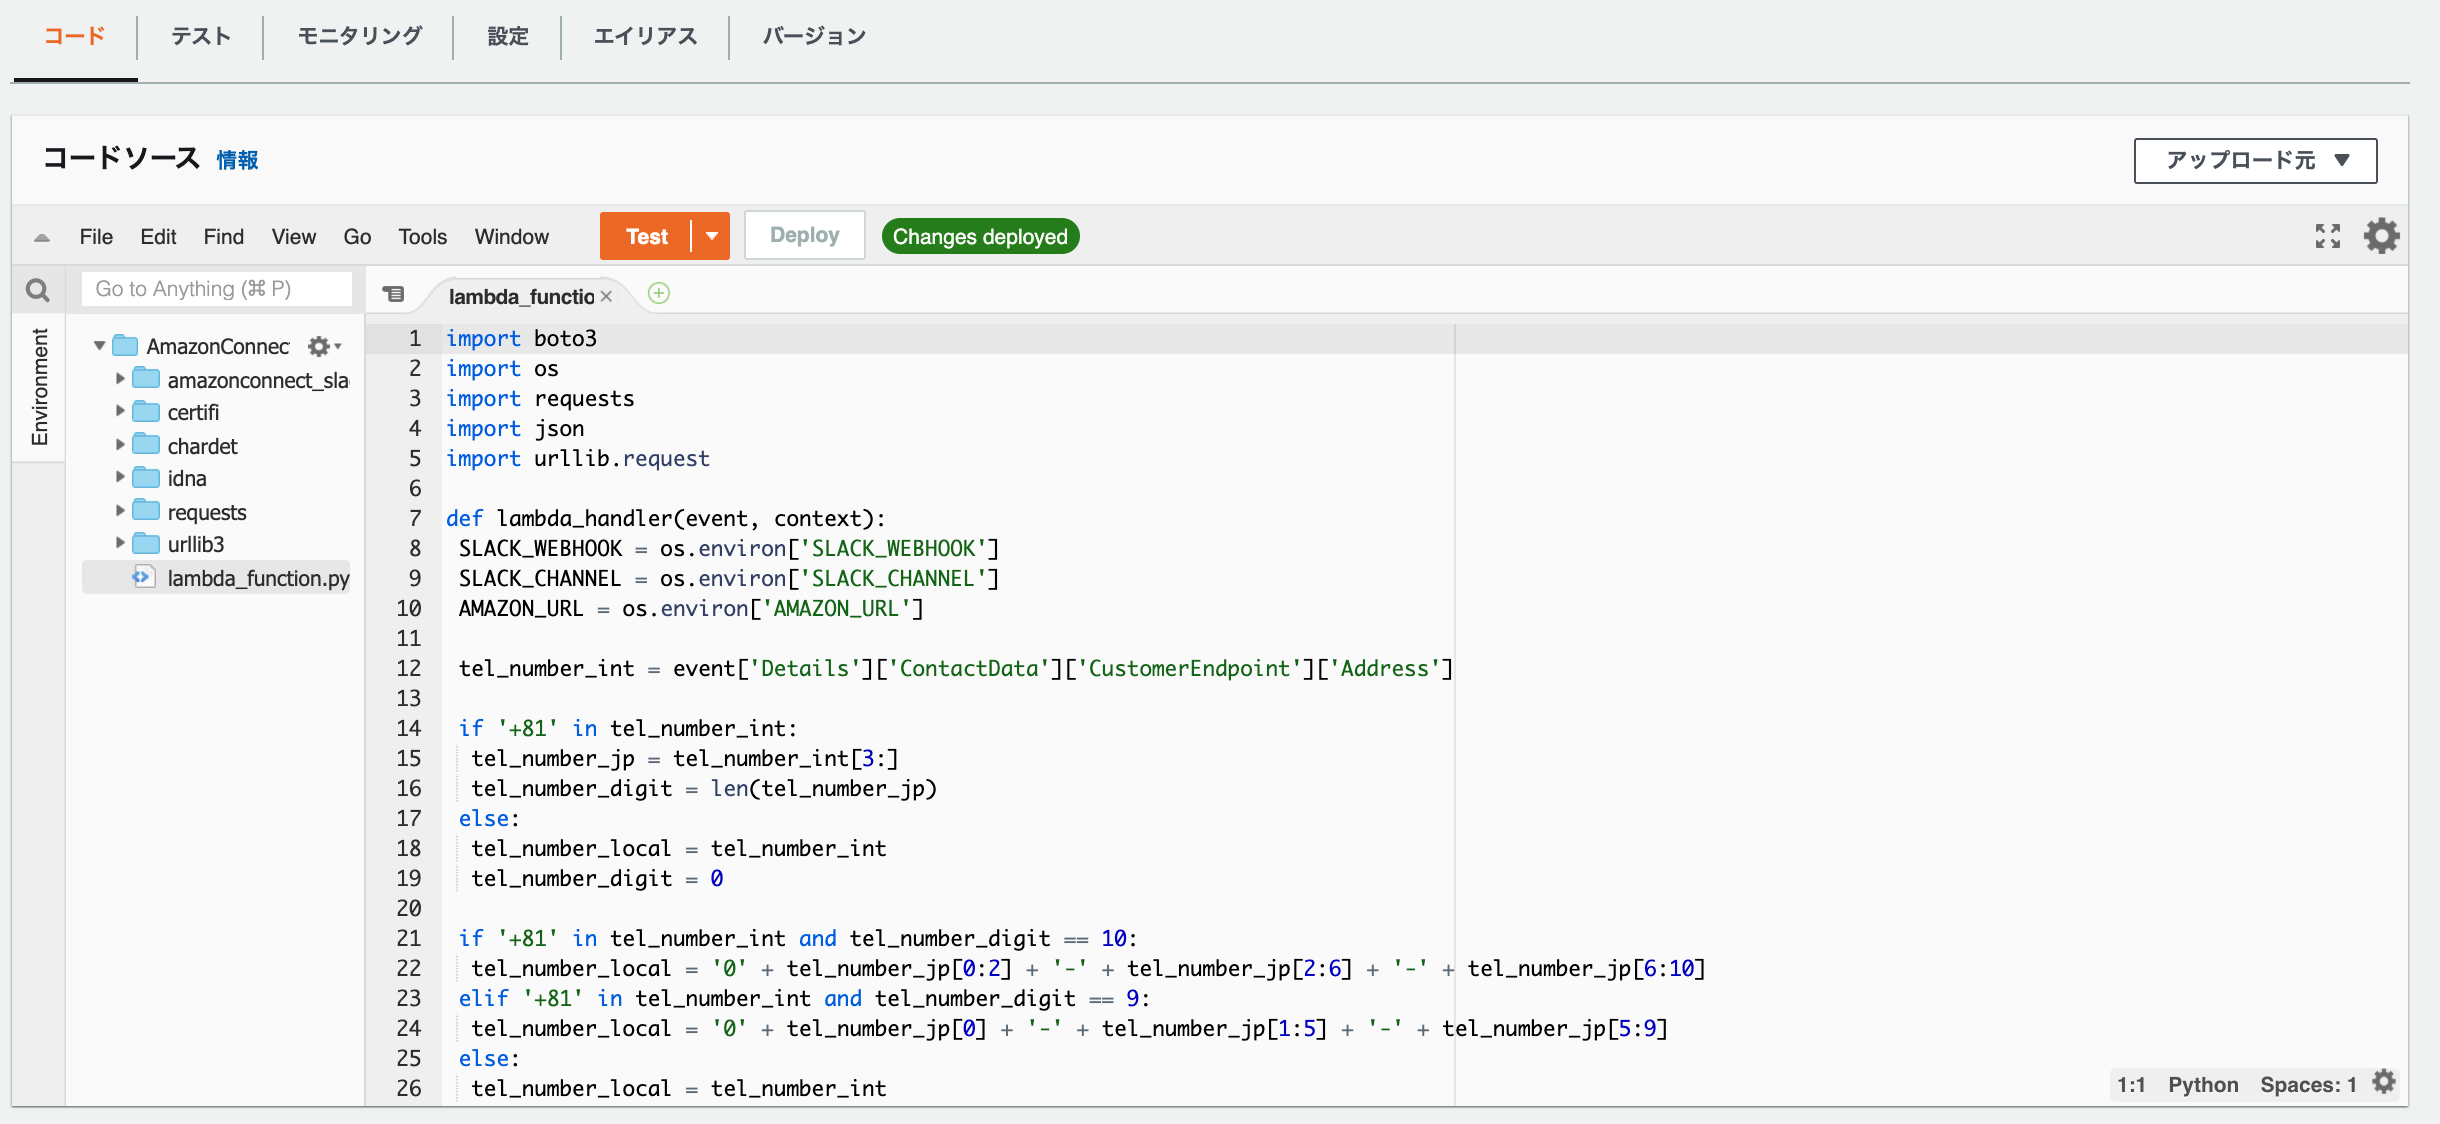The height and width of the screenshot is (1124, 2440).
Task: Open the View menu
Action: pos(294,237)
